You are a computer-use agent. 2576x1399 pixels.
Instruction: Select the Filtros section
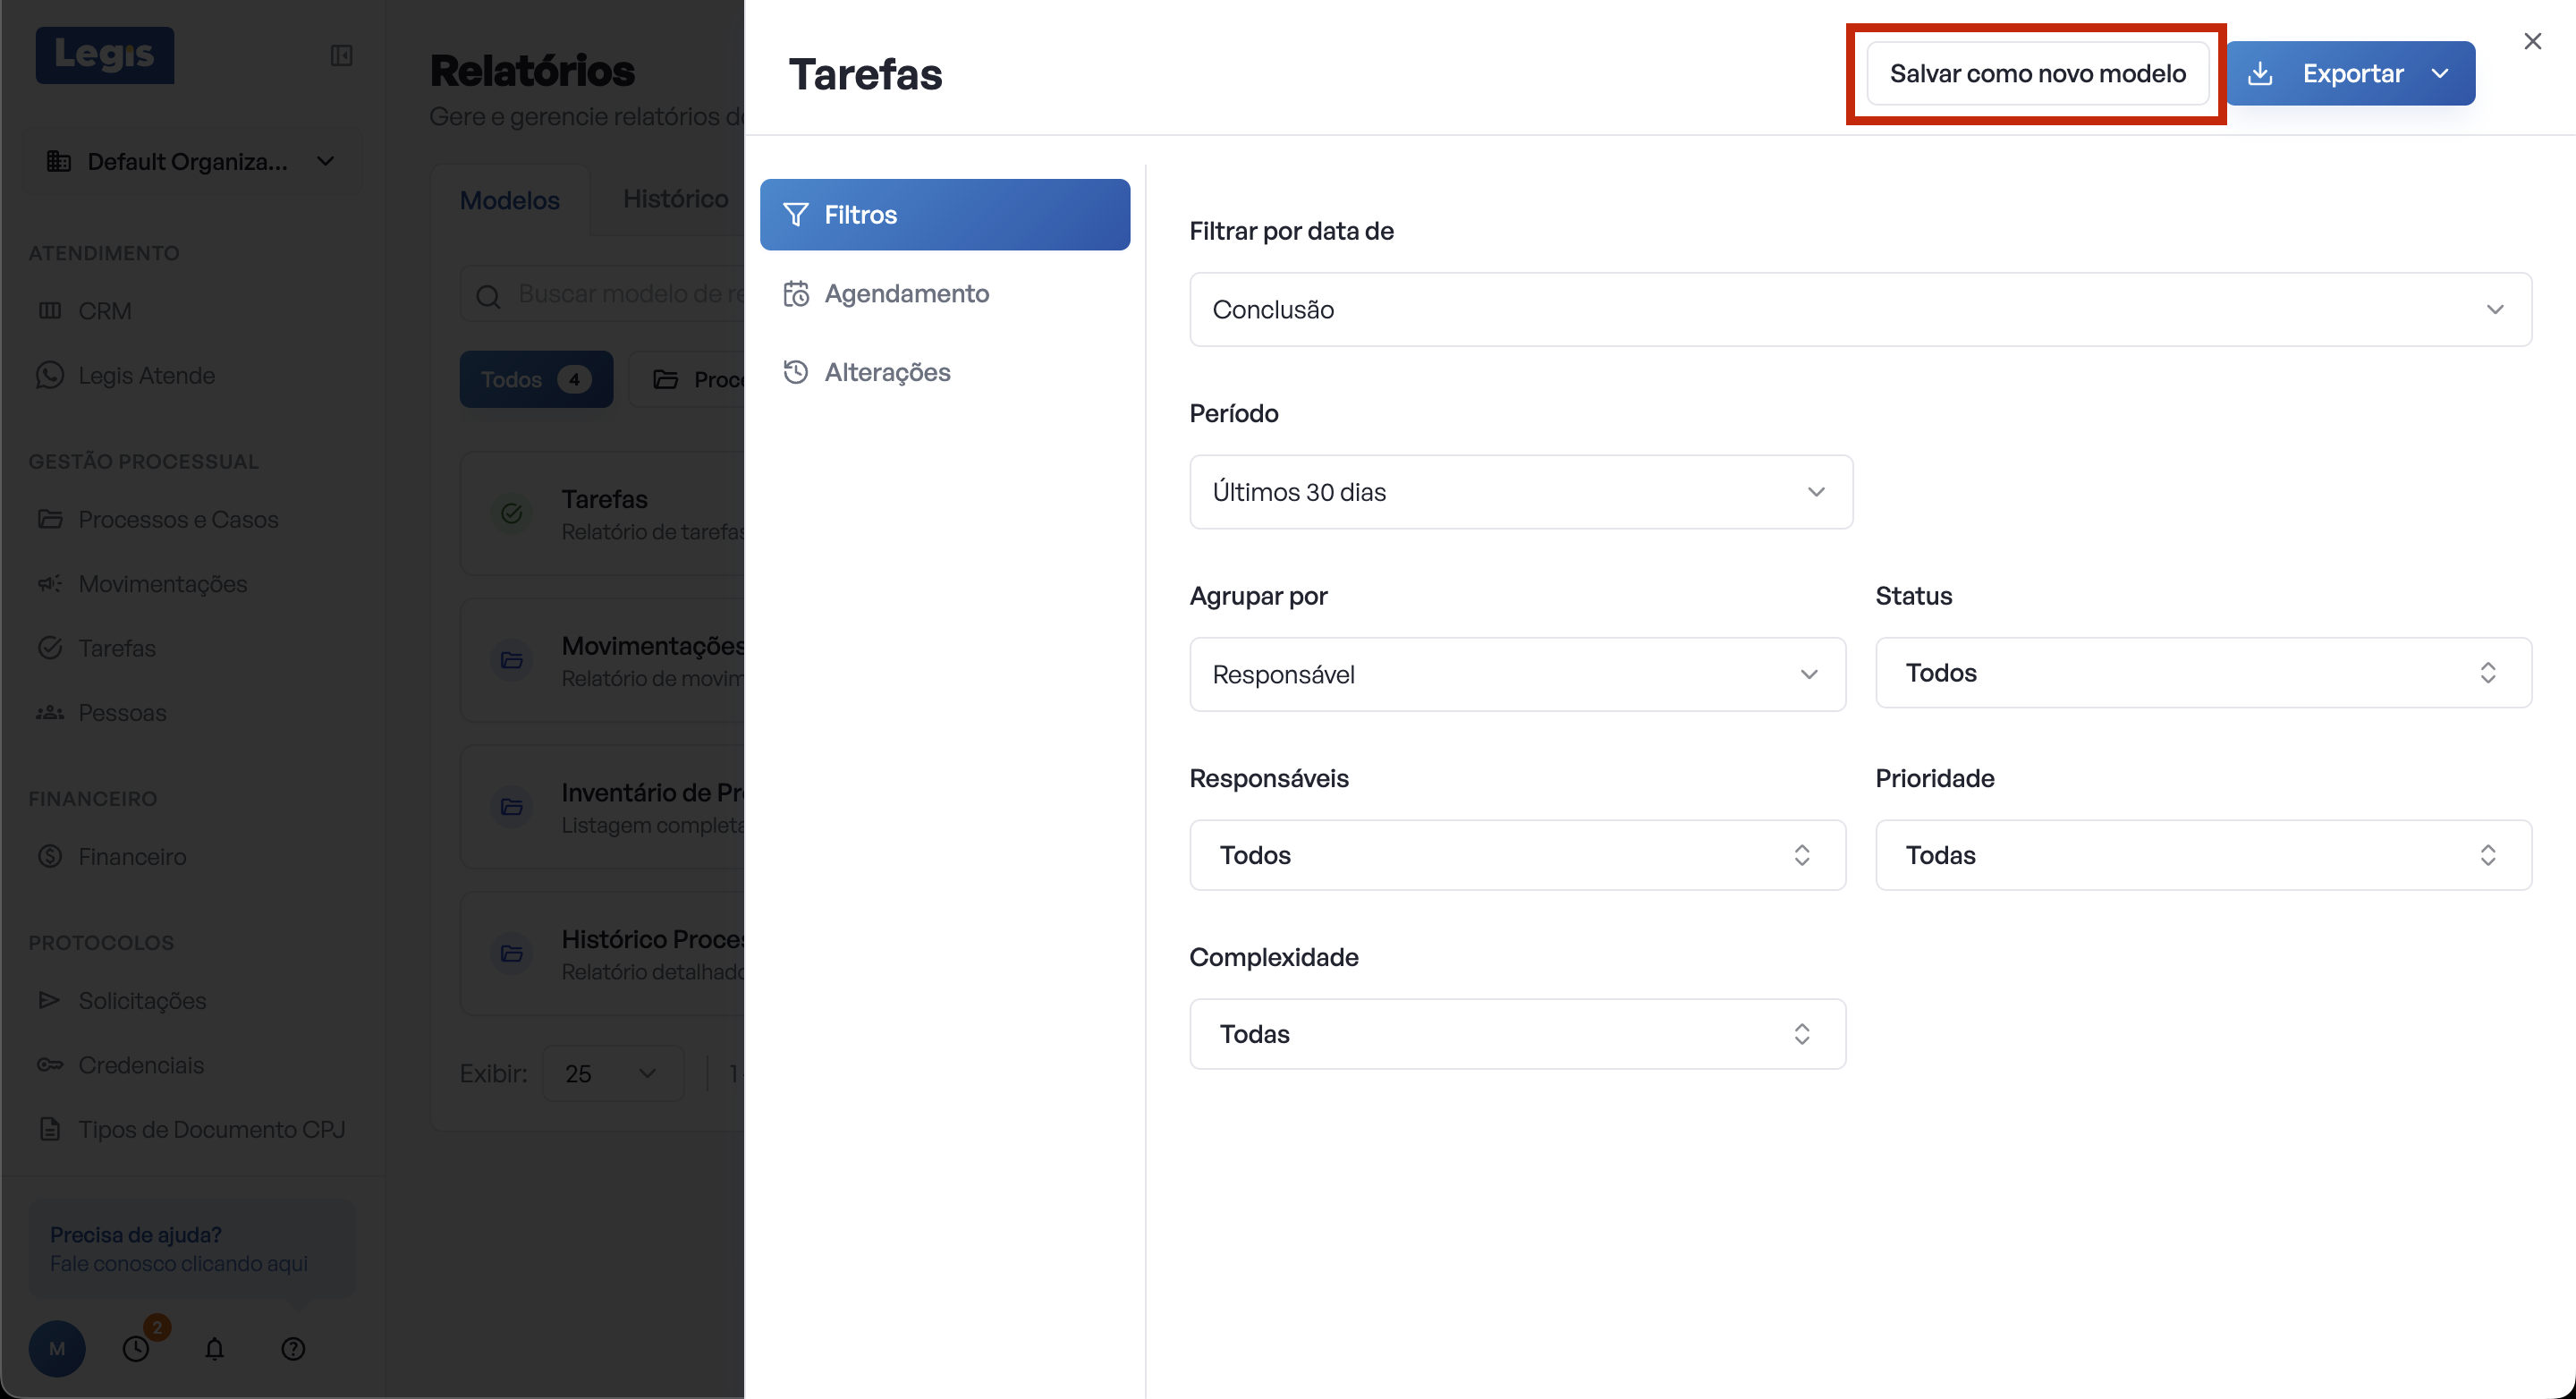point(944,214)
